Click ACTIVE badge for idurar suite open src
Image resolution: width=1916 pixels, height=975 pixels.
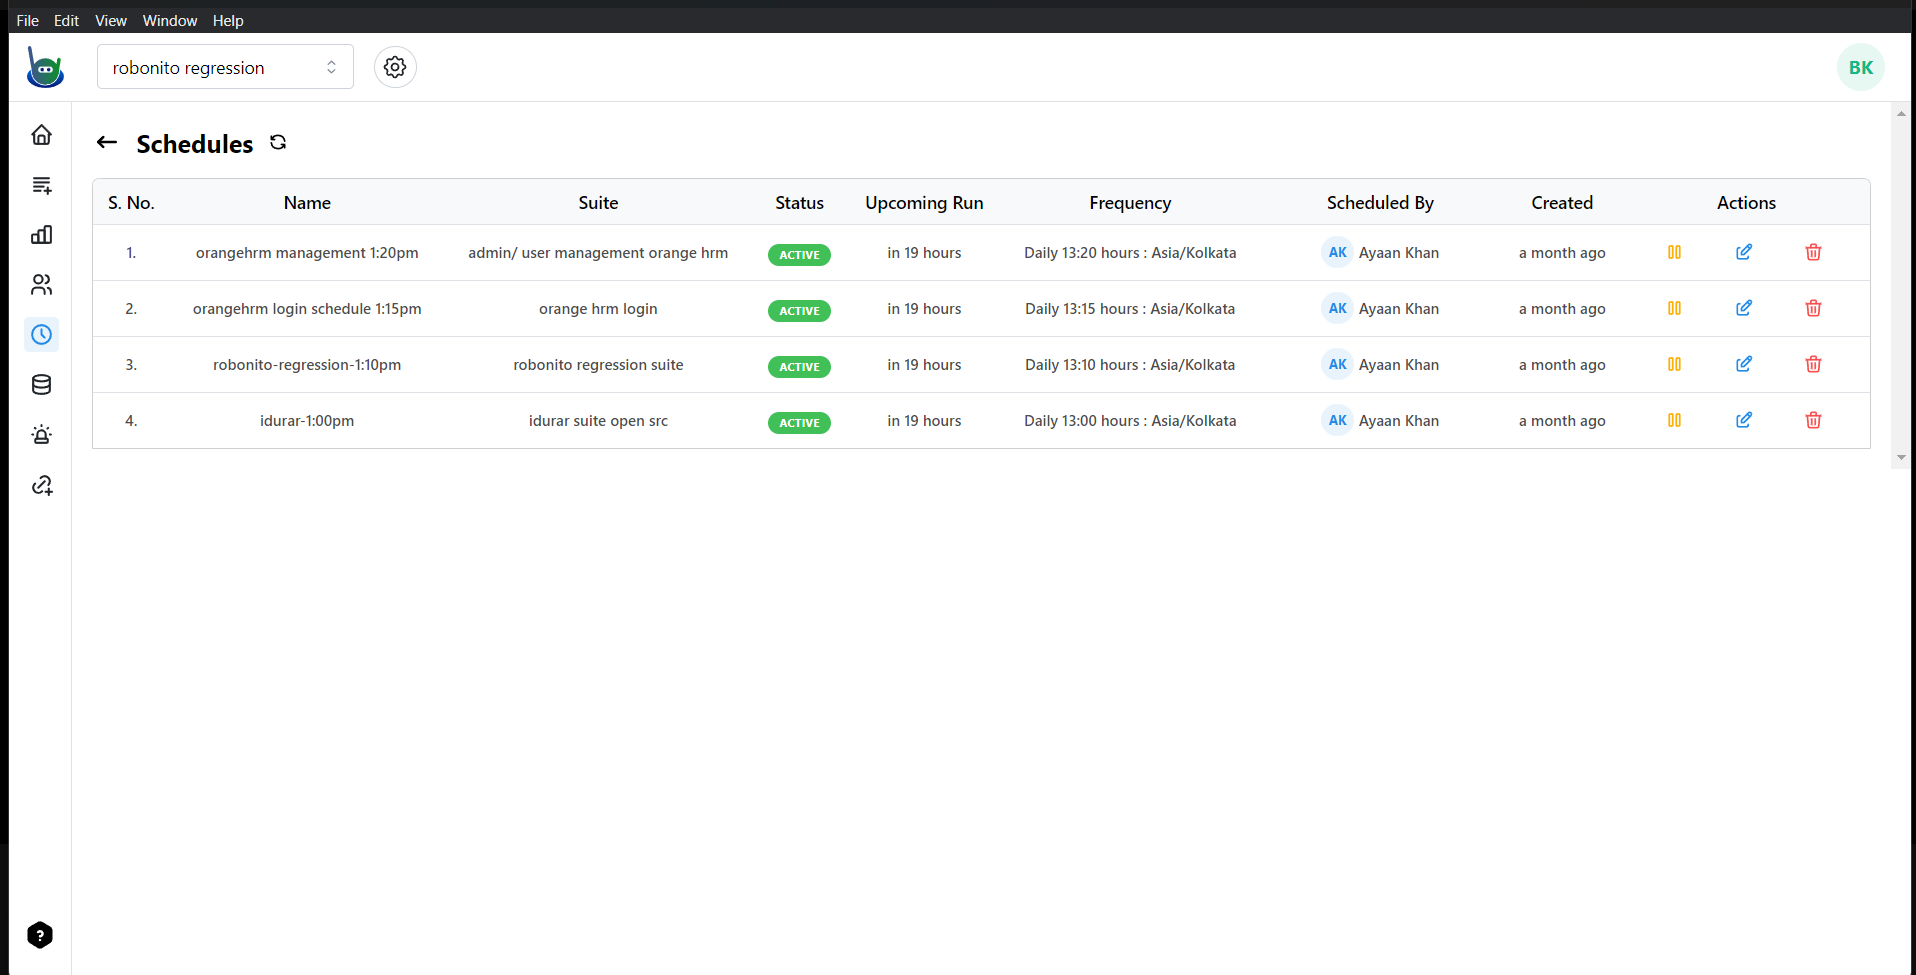[799, 423]
